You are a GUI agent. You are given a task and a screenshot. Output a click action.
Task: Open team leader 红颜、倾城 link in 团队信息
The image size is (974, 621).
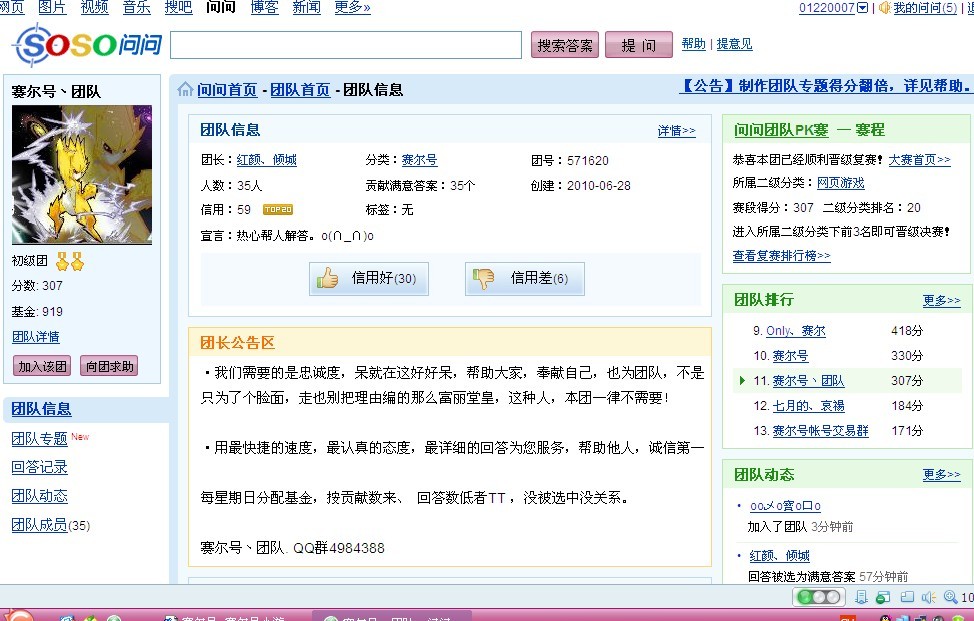tap(266, 160)
